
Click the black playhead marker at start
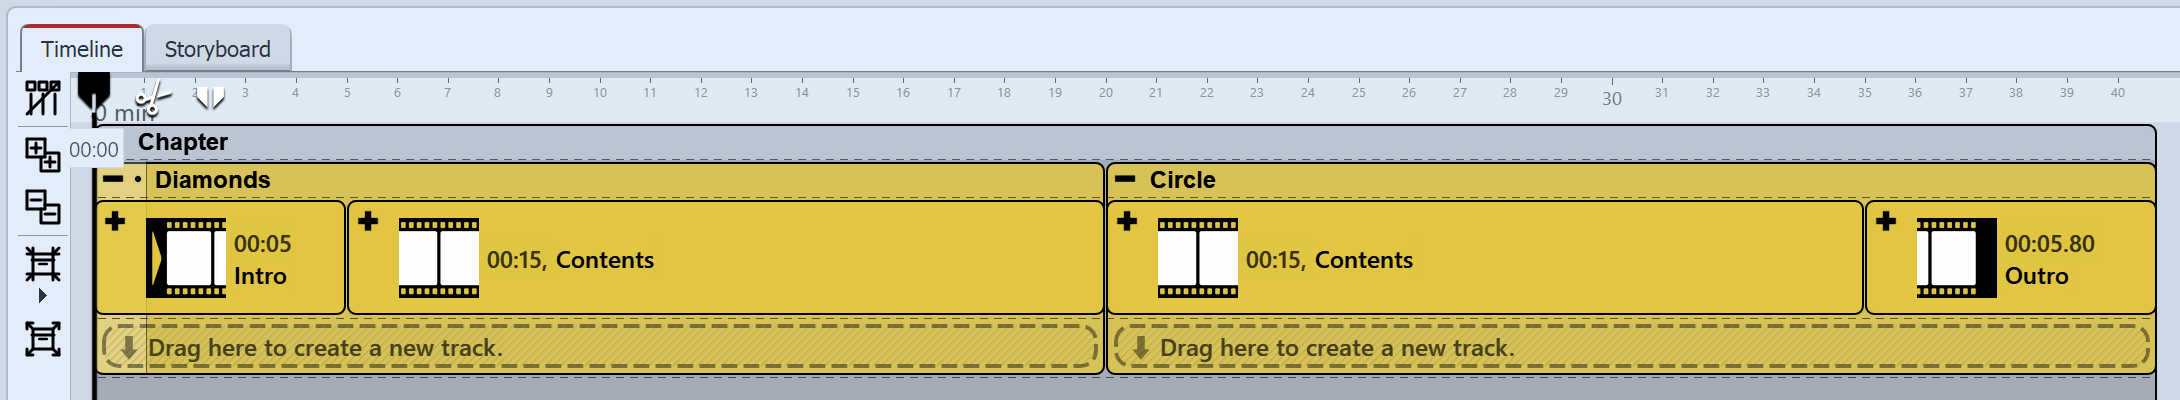pyautogui.click(x=94, y=90)
